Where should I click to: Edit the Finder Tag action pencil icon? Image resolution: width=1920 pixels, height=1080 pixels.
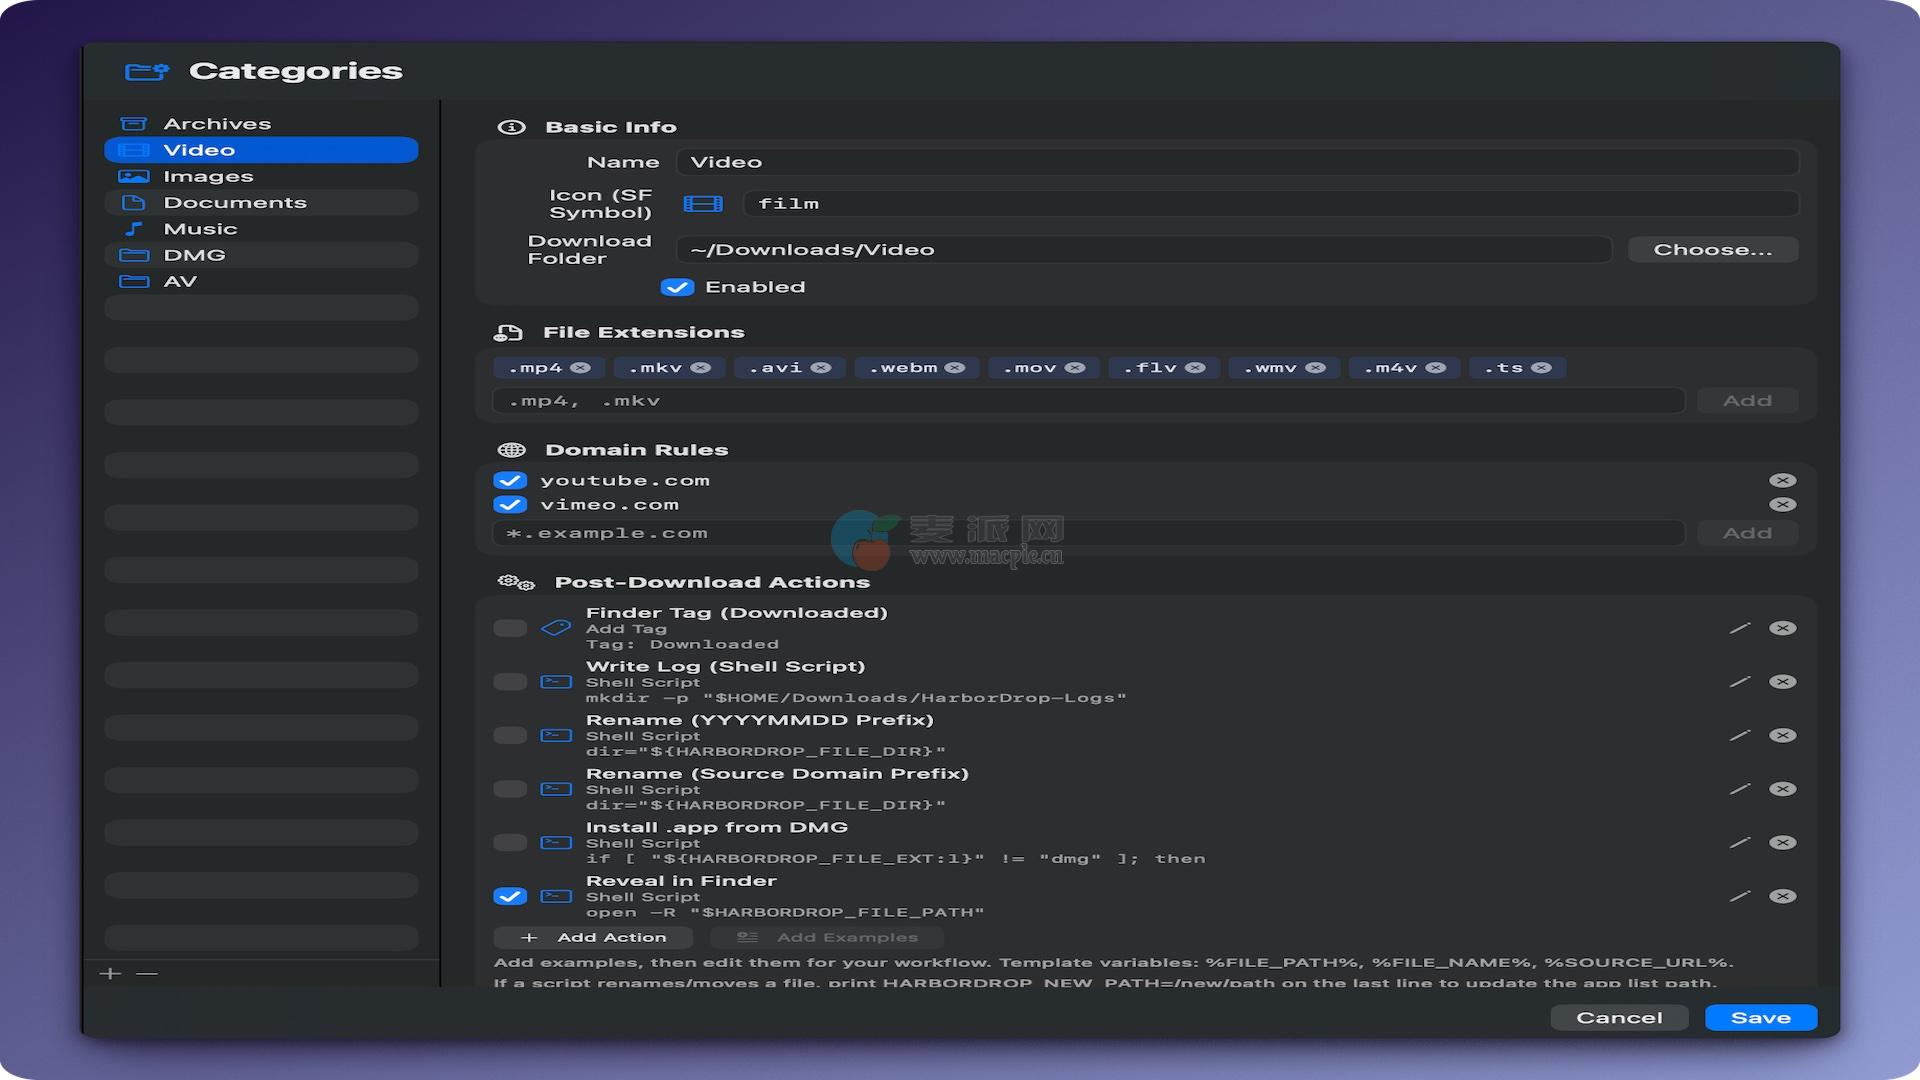coord(1740,628)
